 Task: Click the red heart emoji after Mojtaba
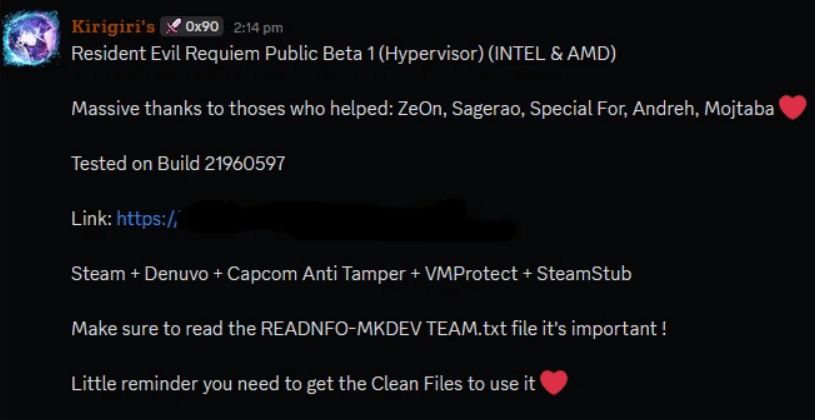792,108
